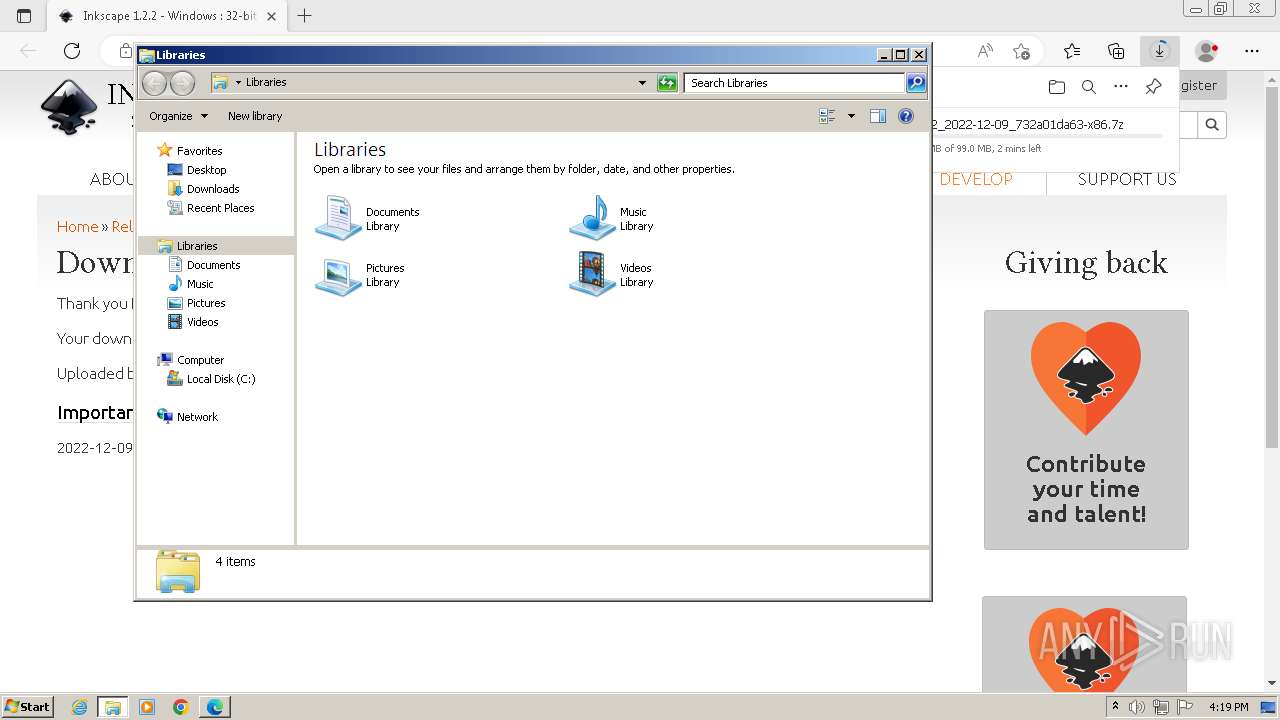This screenshot has width=1280, height=720.
Task: Open Edge Collections icon
Action: click(x=1116, y=51)
